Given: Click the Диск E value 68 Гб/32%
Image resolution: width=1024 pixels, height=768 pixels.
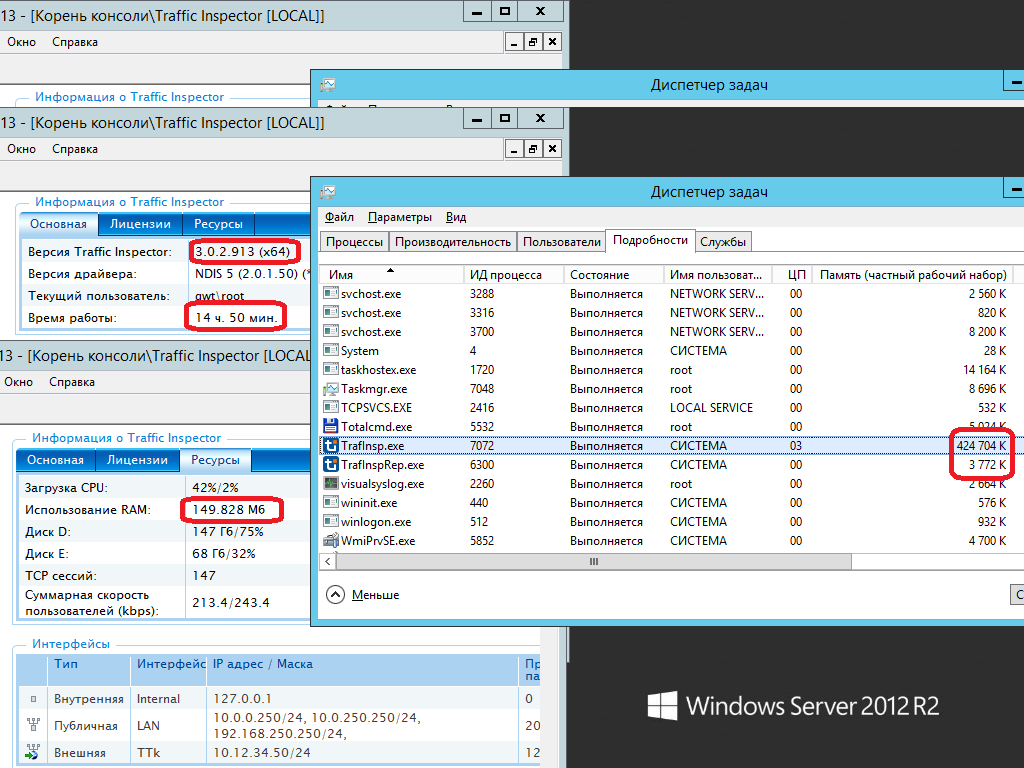Looking at the screenshot, I should tap(224, 554).
